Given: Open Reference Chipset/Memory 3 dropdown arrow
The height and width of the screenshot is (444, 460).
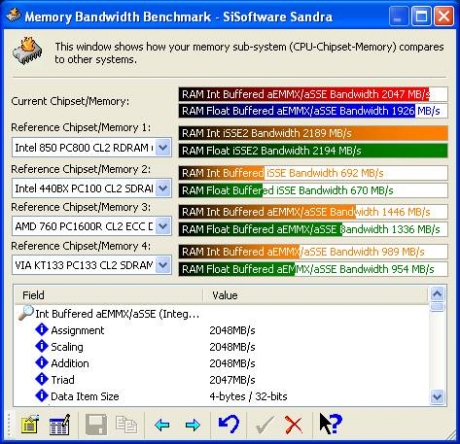Looking at the screenshot, I should 163,226.
